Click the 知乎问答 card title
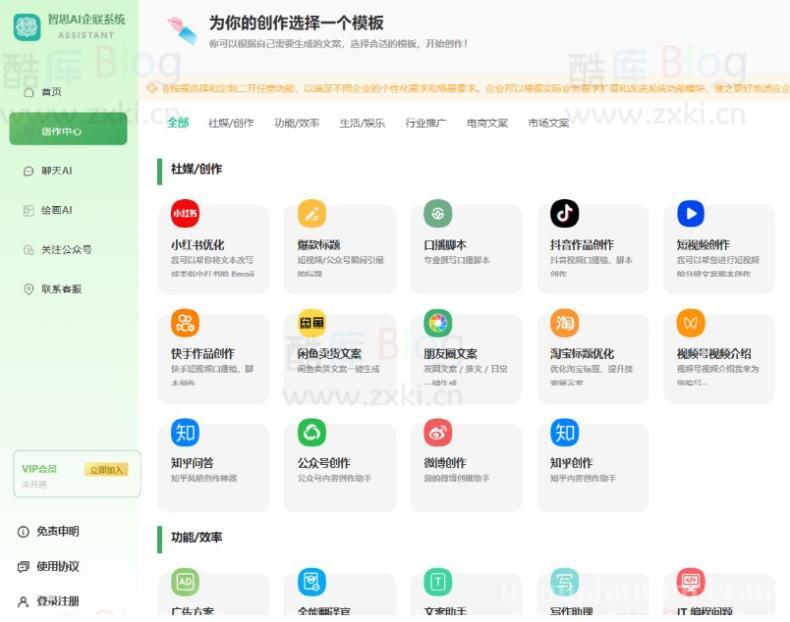Viewport: 790px width, 622px height. (x=192, y=463)
